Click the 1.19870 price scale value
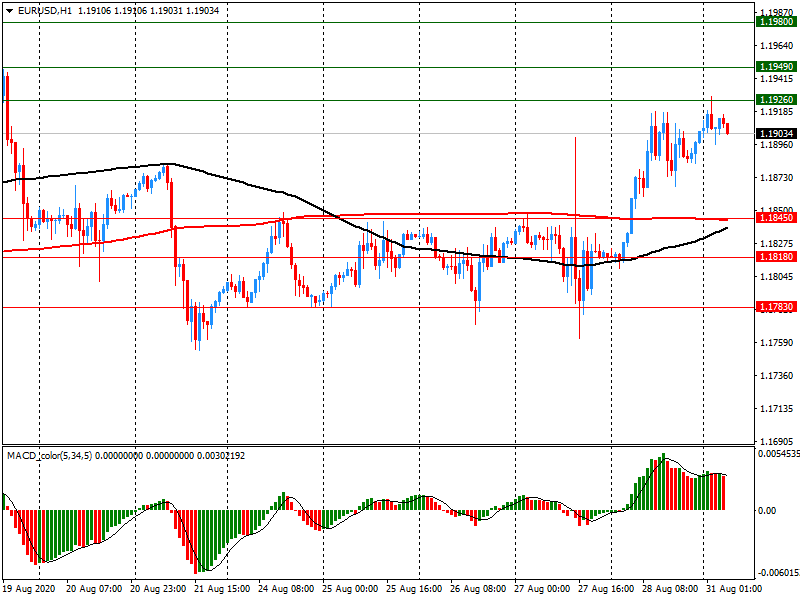The image size is (800, 600). pos(775,13)
